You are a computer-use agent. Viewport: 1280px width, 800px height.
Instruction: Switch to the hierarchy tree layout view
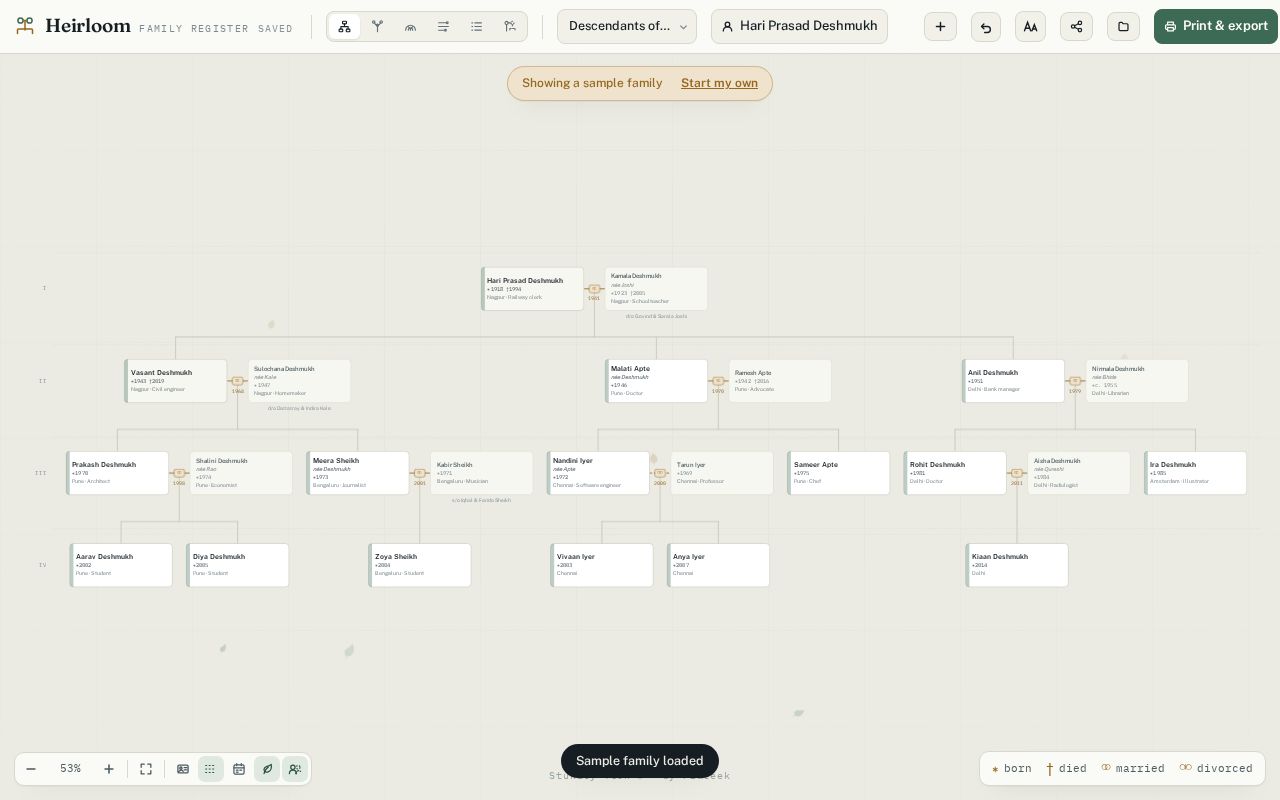tap(344, 27)
